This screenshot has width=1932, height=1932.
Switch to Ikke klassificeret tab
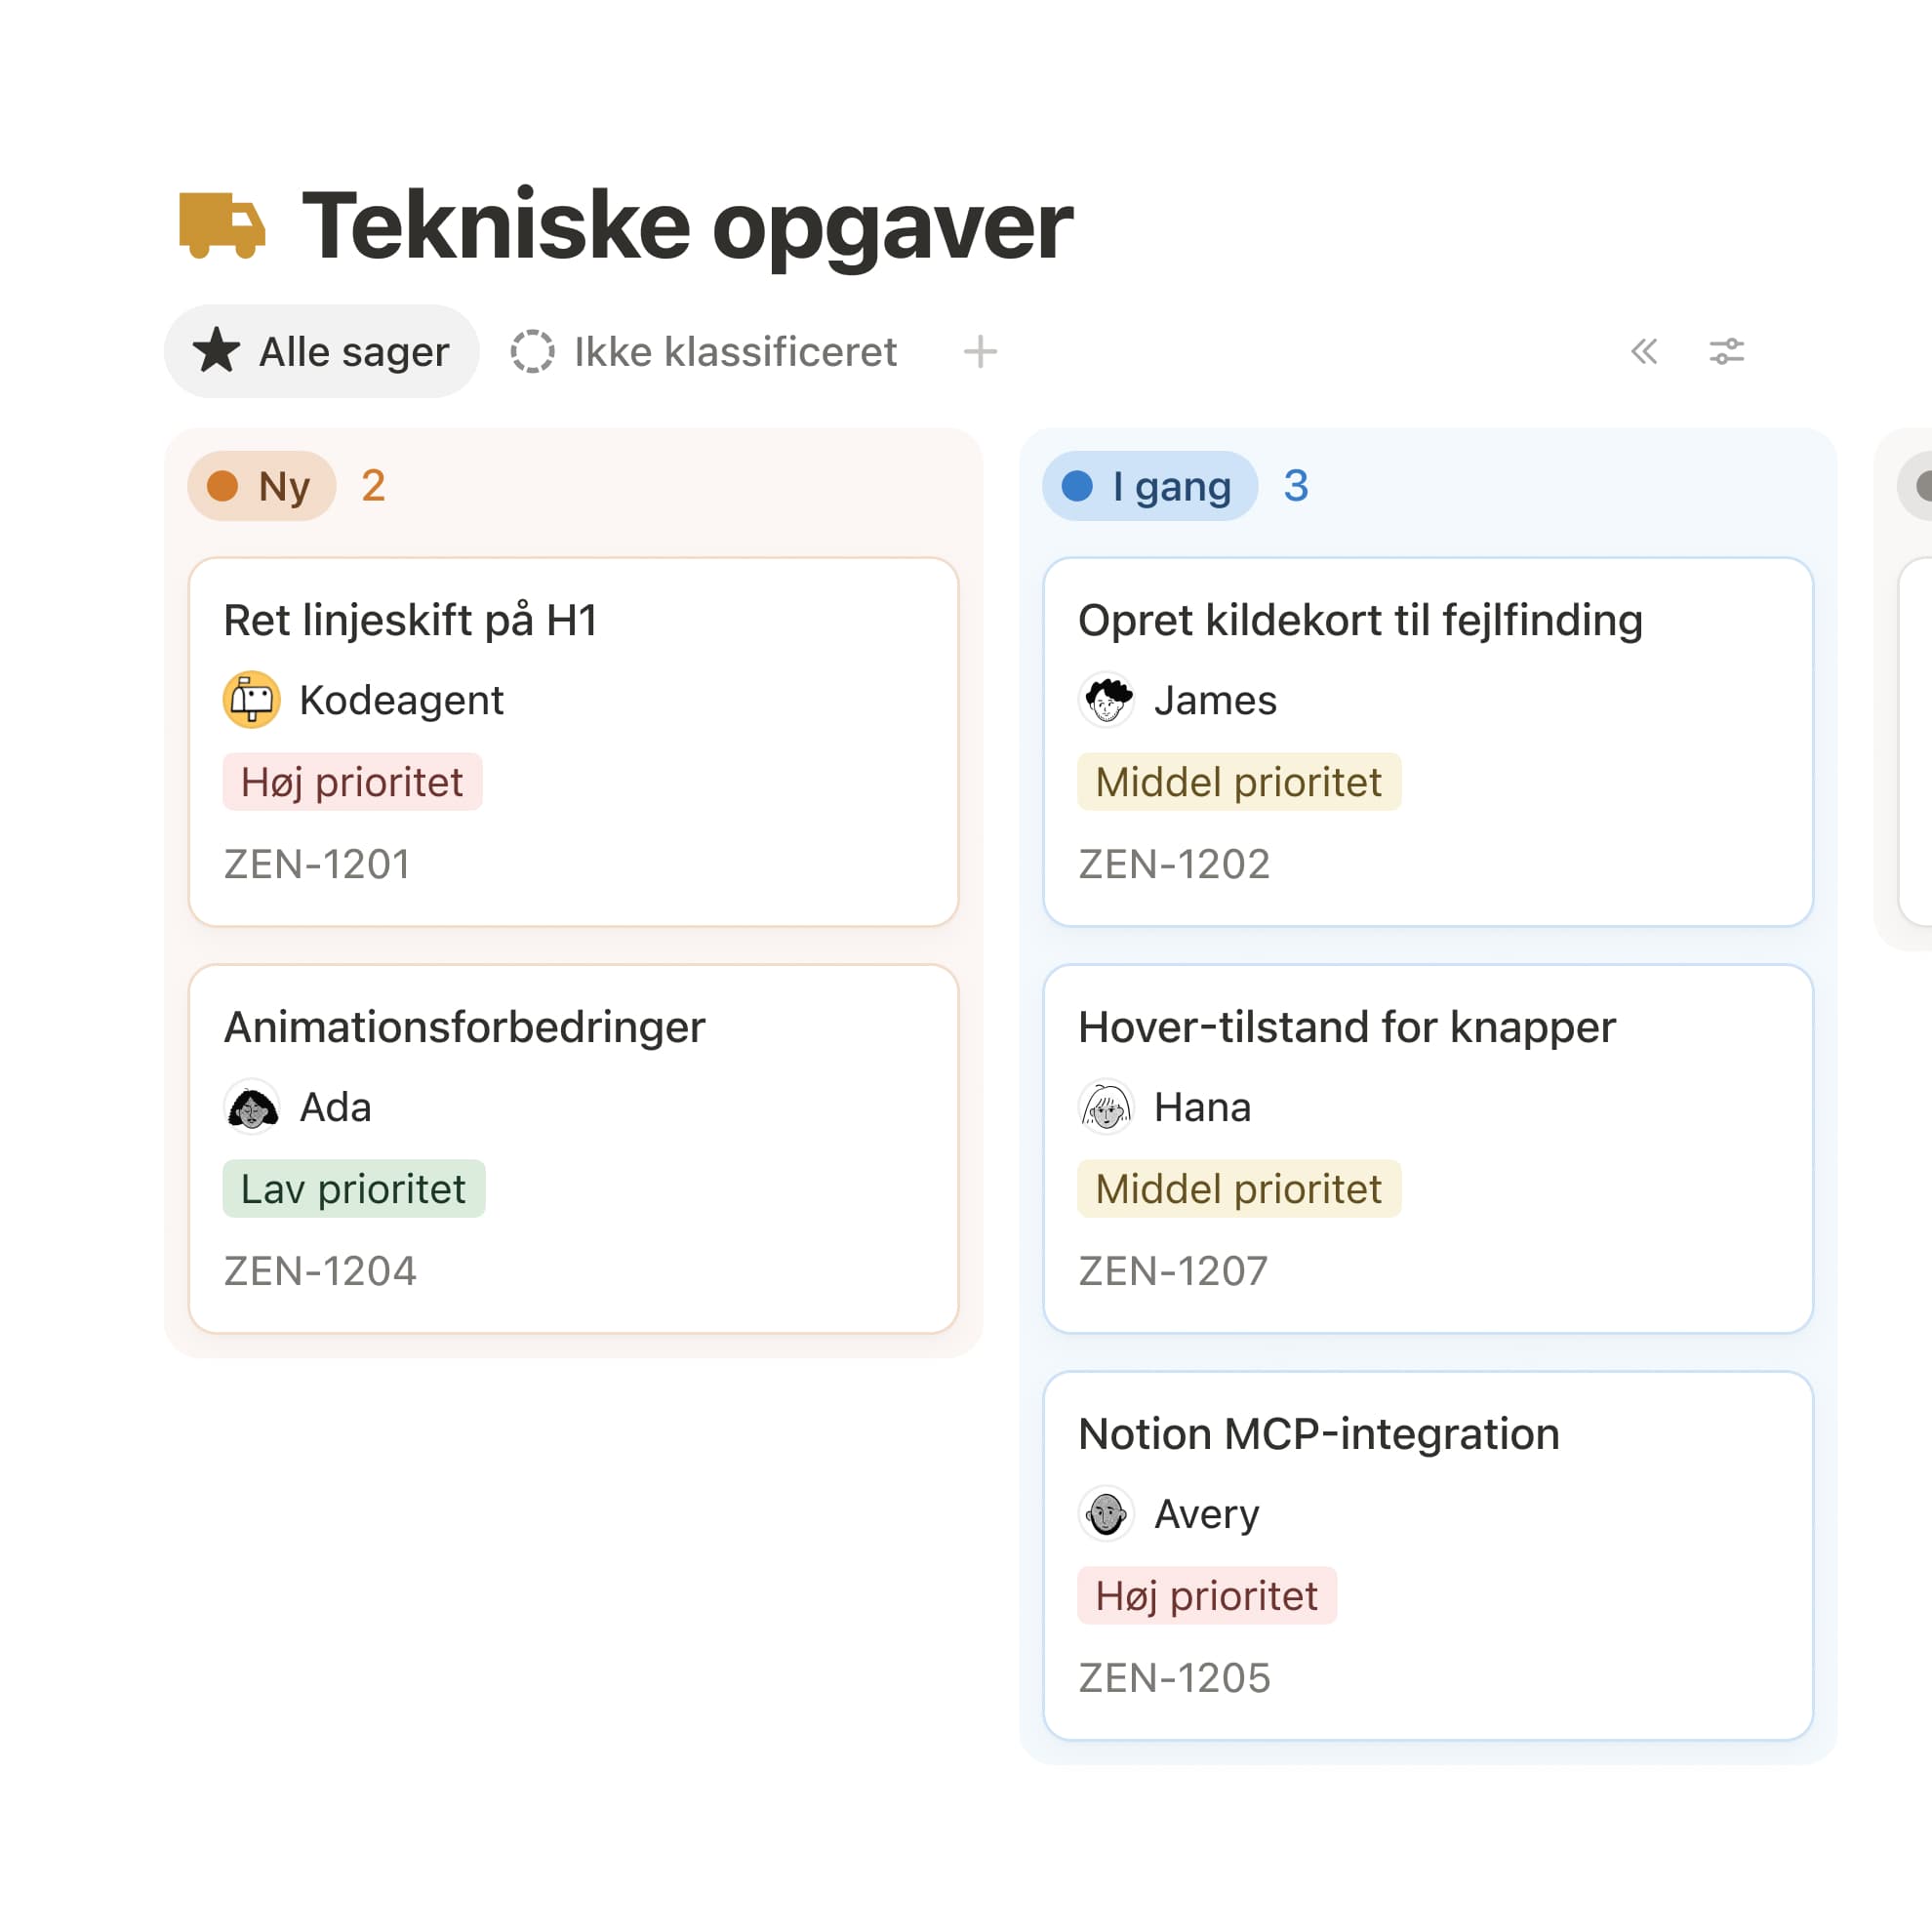(703, 352)
